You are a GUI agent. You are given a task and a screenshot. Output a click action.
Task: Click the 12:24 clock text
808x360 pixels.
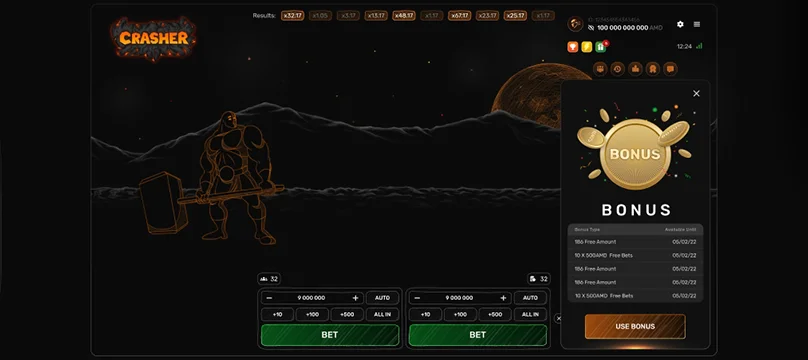[684, 46]
